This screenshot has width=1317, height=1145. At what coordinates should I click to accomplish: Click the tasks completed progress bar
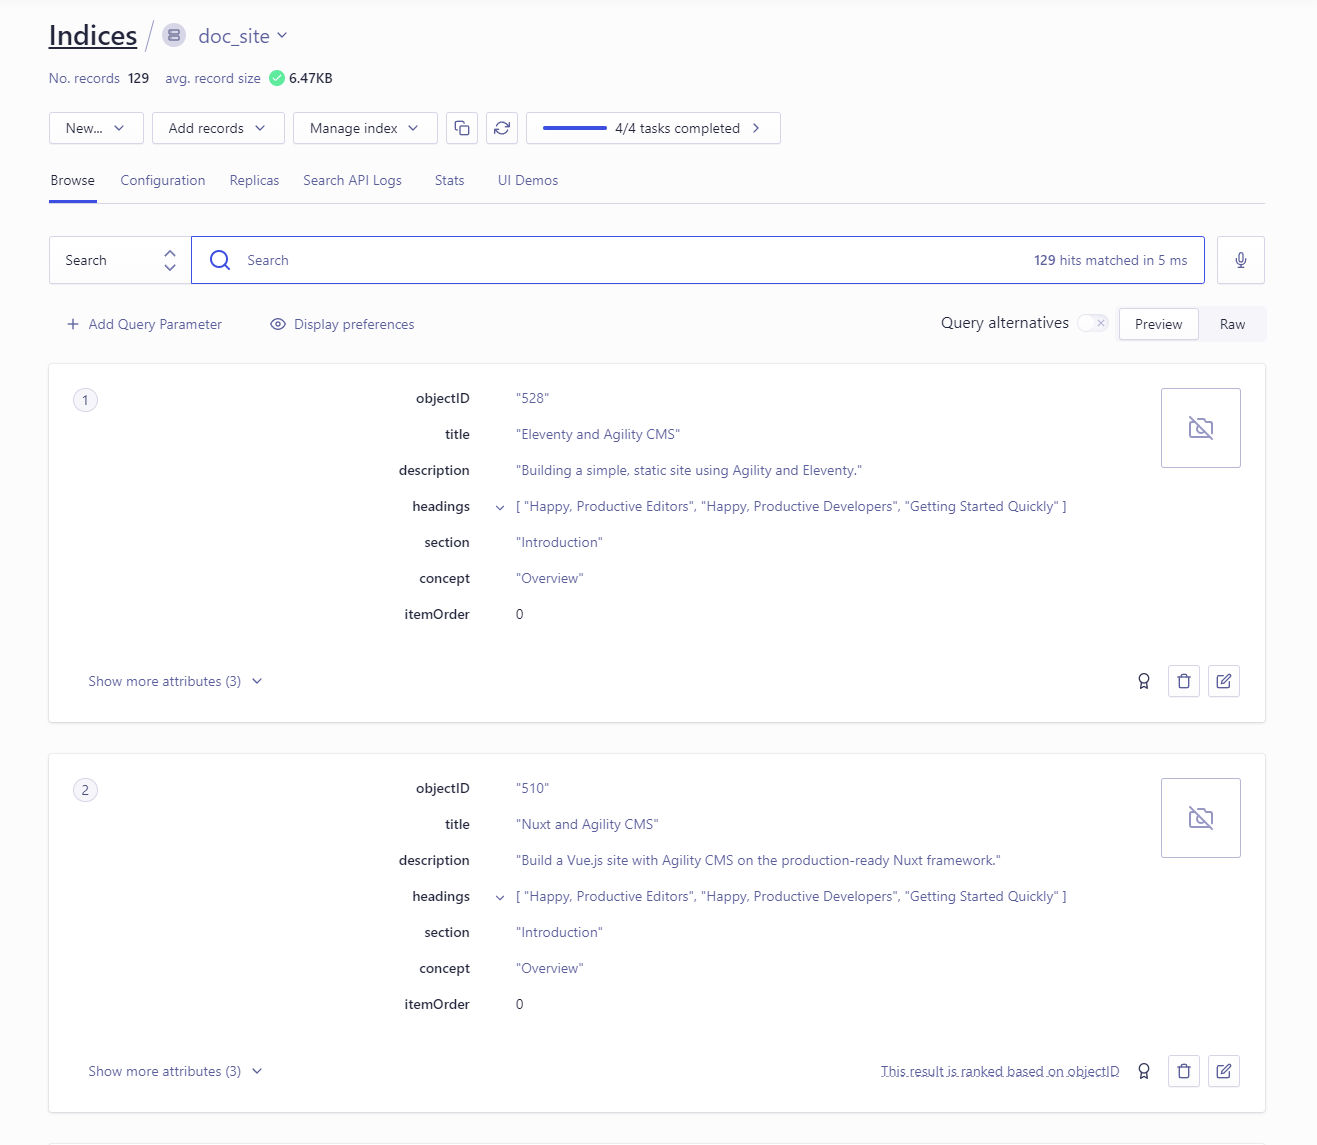(x=575, y=128)
